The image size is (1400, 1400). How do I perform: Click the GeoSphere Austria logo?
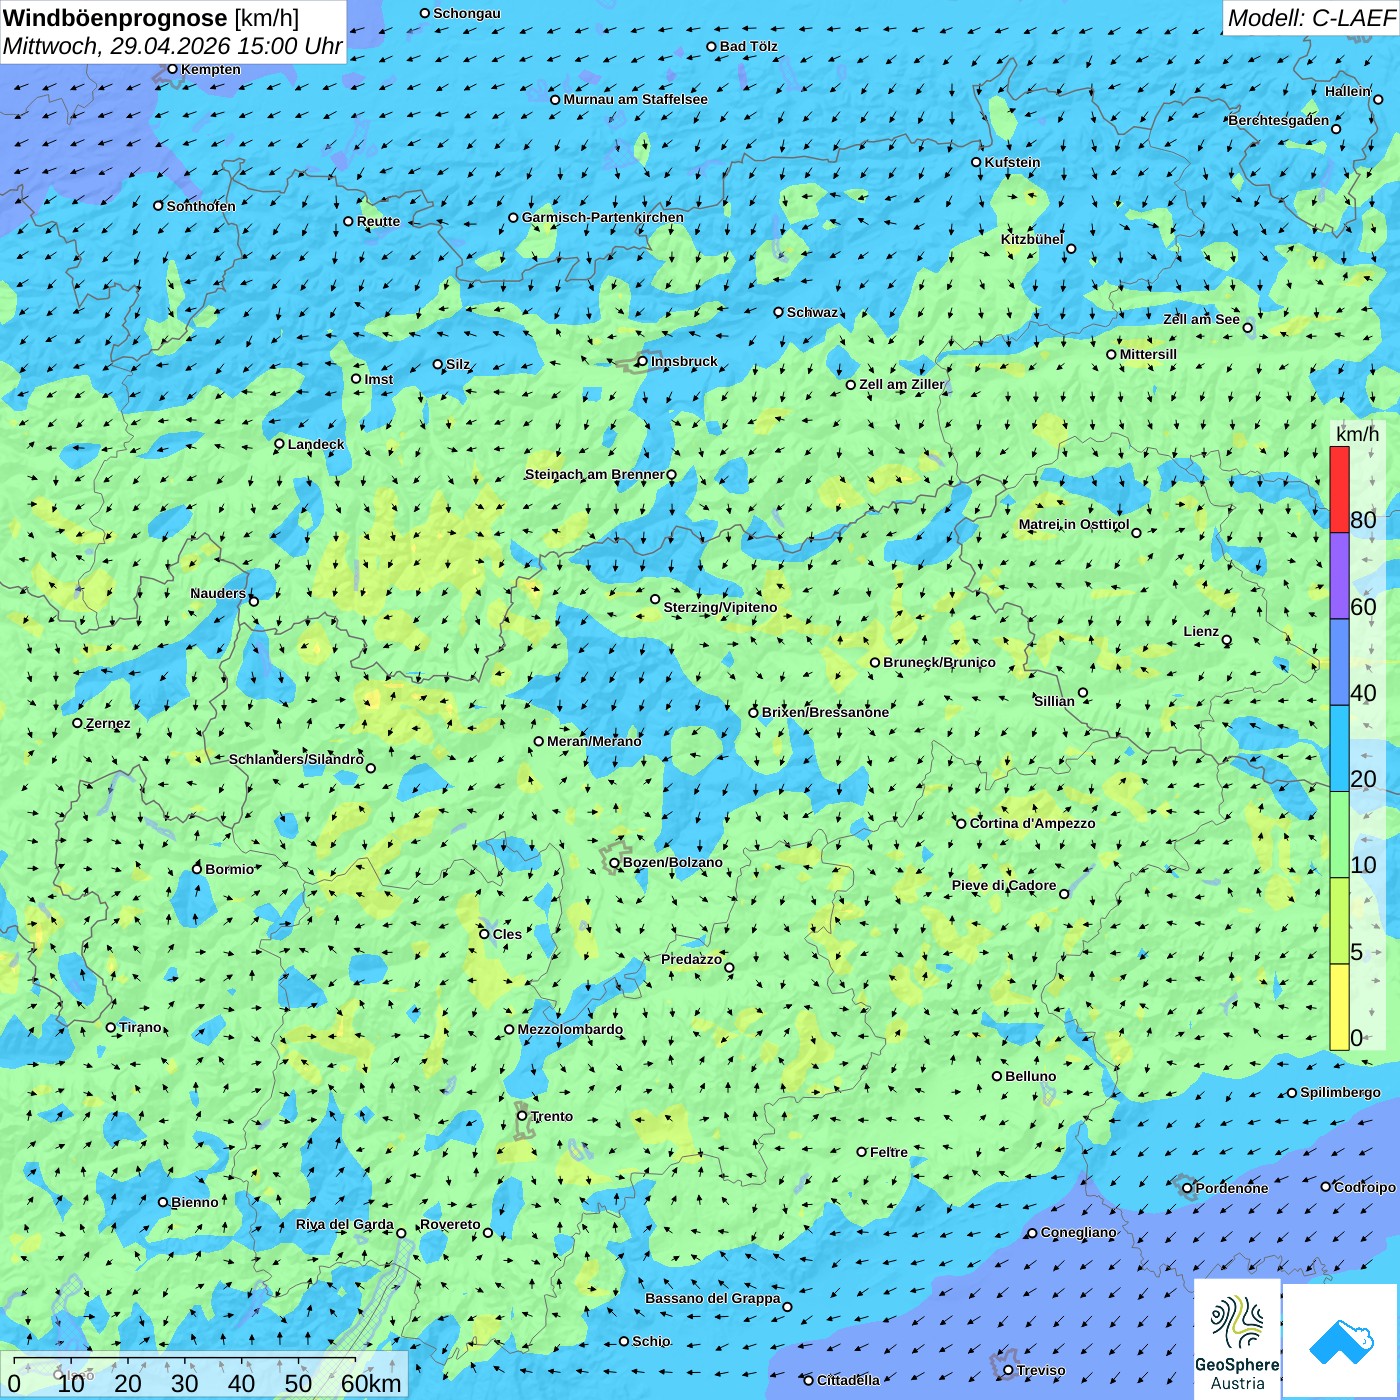[x=1237, y=1338]
